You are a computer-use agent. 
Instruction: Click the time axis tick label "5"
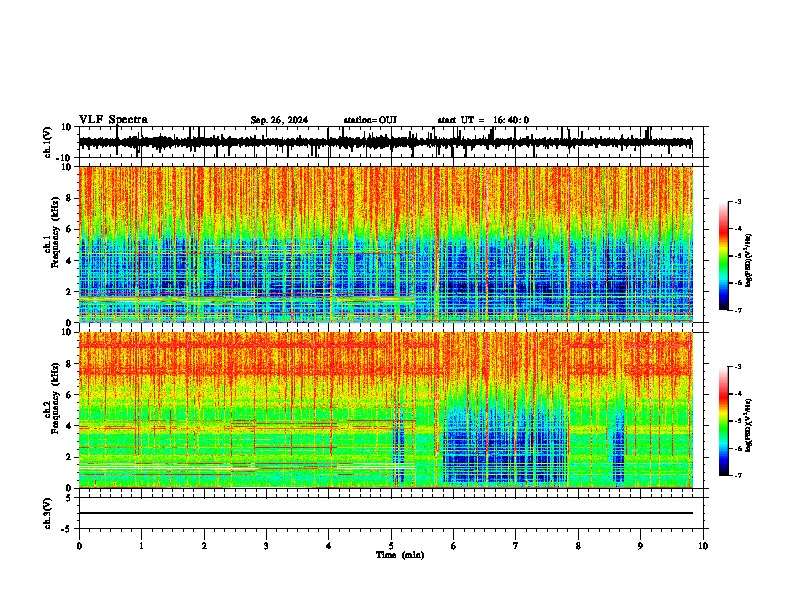click(x=391, y=546)
